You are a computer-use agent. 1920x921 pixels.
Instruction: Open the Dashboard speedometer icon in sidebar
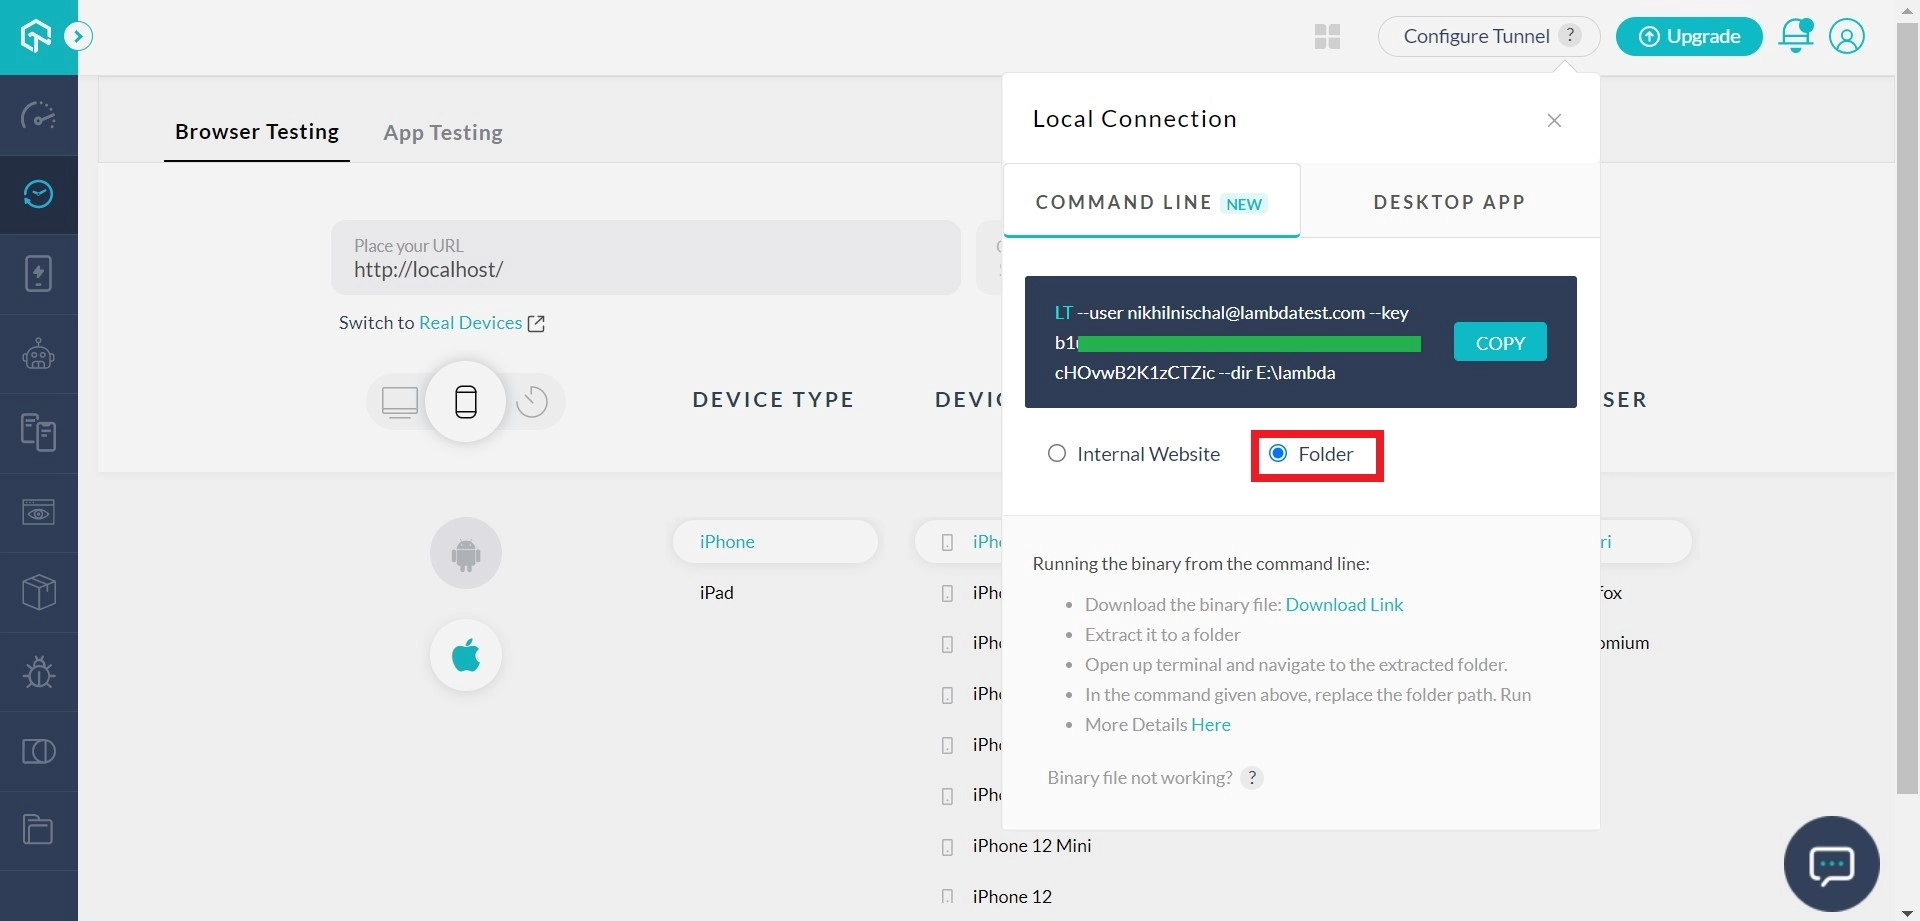tap(38, 116)
